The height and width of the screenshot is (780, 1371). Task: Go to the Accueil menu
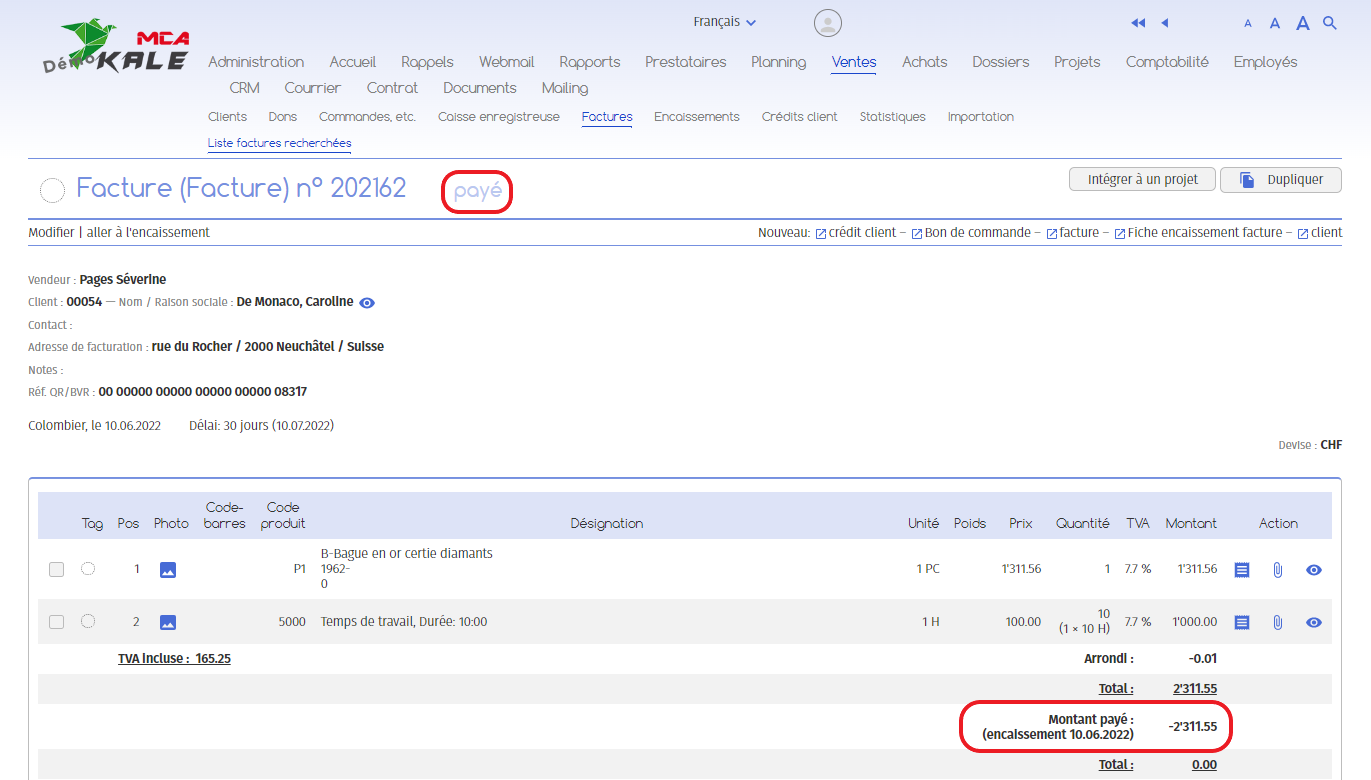[353, 62]
